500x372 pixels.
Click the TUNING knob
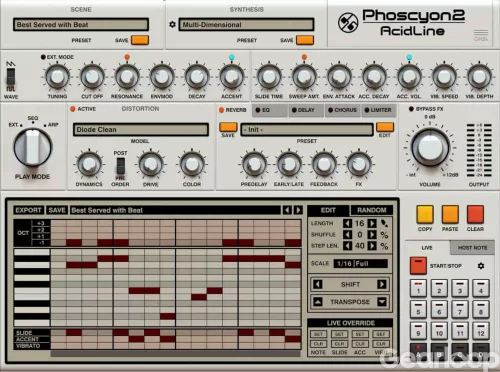(x=57, y=77)
